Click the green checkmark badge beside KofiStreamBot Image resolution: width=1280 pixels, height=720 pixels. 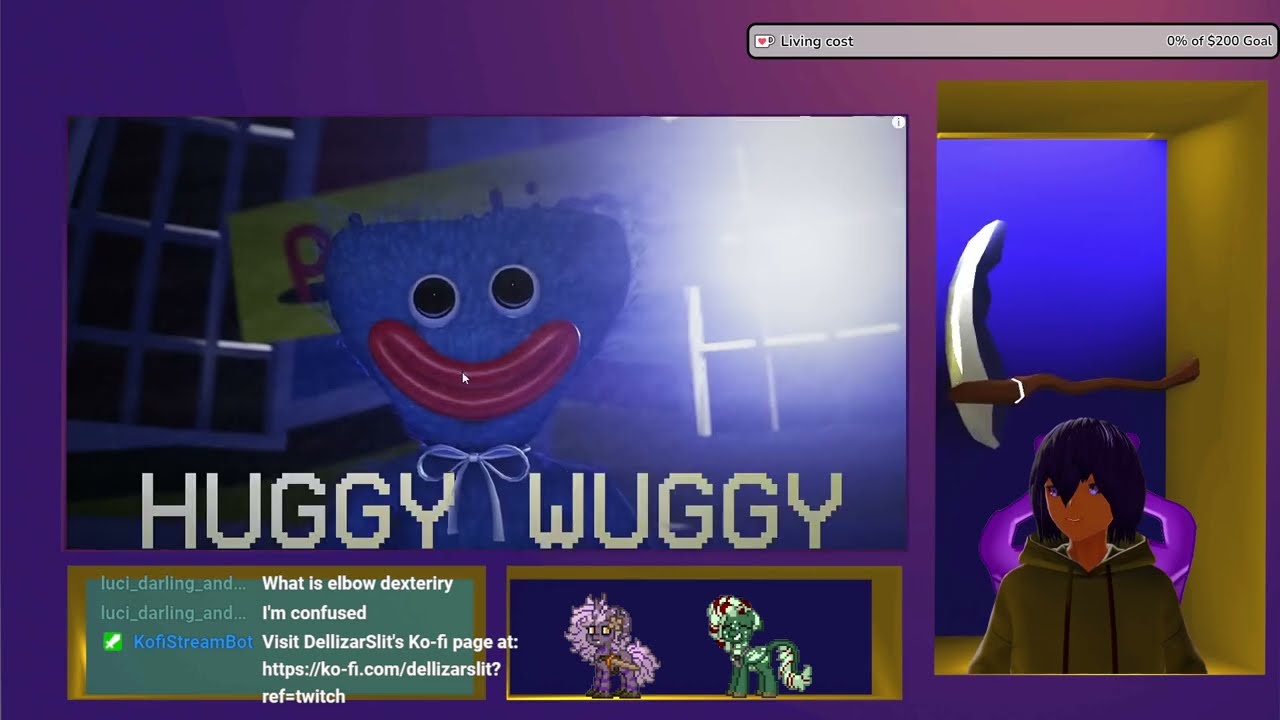(113, 642)
